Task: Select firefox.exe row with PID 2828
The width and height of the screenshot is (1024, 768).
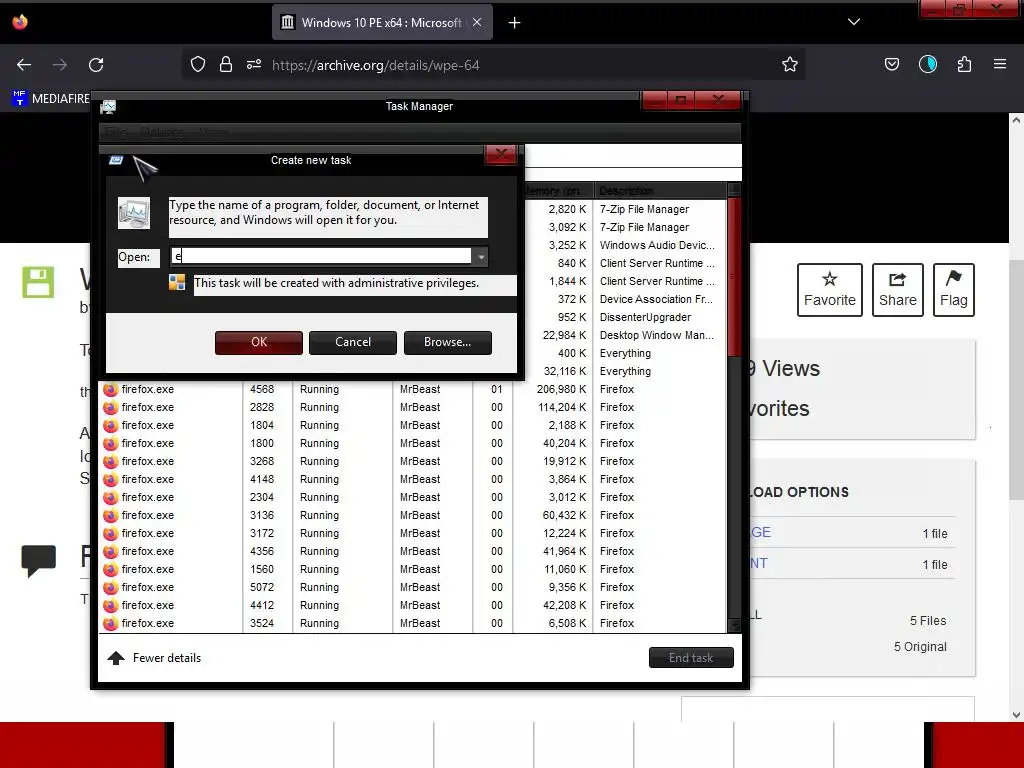Action: click(411, 408)
